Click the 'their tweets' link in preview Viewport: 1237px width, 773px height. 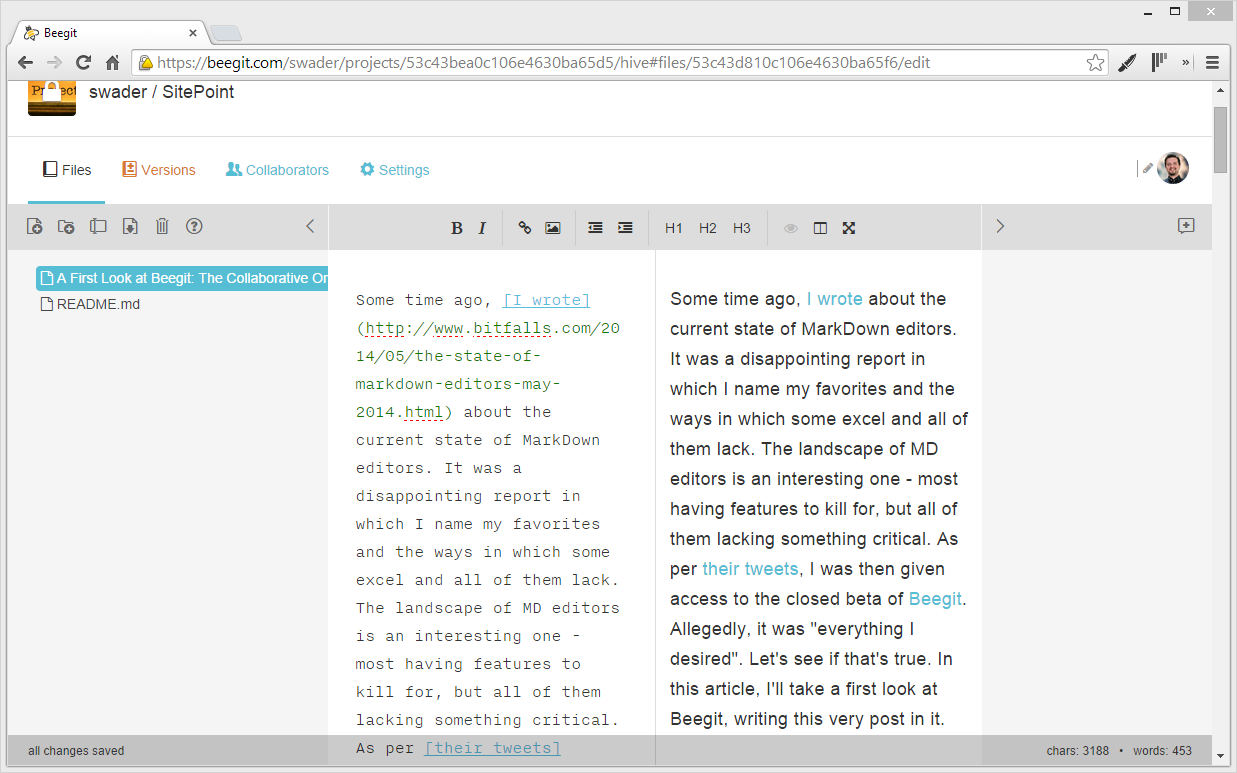click(x=750, y=569)
